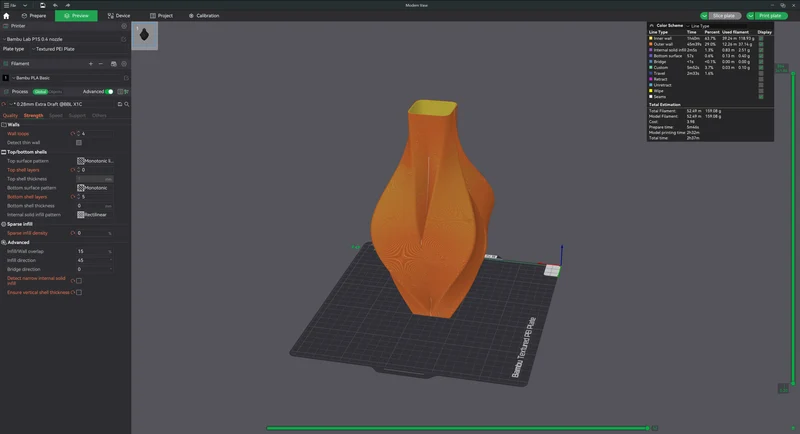
Task: Open Top surface pattern dropdown
Action: tap(95, 161)
